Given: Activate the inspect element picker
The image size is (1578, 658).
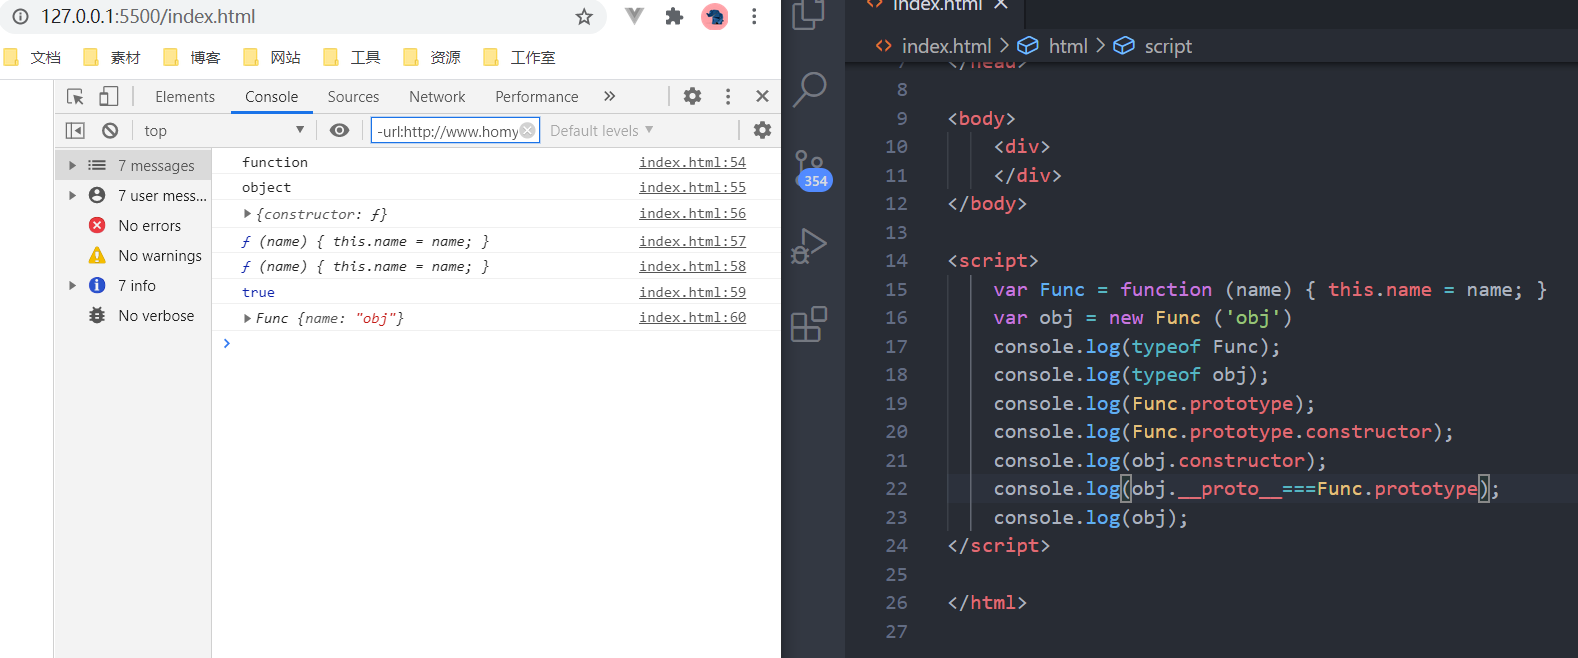Looking at the screenshot, I should point(75,96).
